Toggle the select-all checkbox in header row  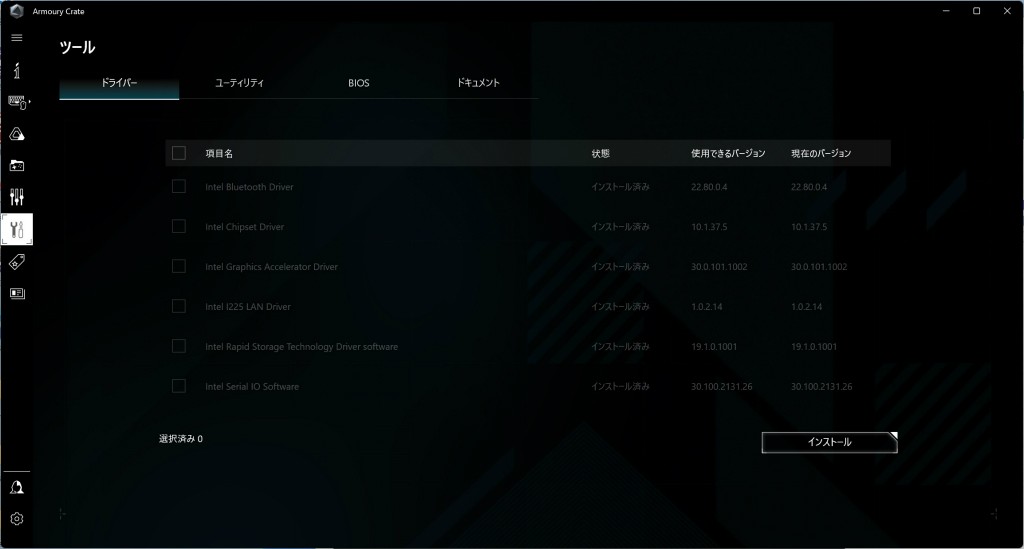pyautogui.click(x=179, y=153)
